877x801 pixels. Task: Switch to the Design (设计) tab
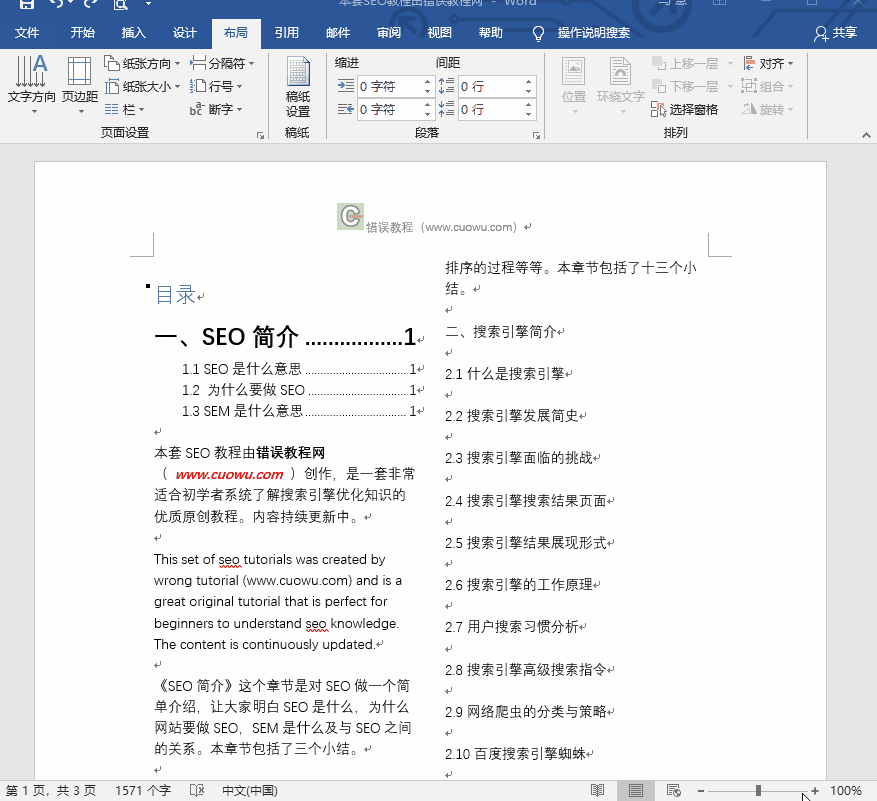click(x=184, y=32)
